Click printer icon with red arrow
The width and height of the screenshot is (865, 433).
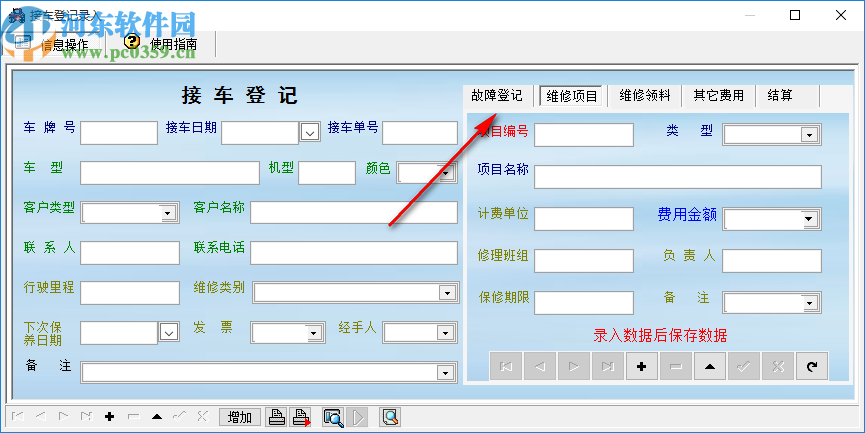click(x=301, y=418)
